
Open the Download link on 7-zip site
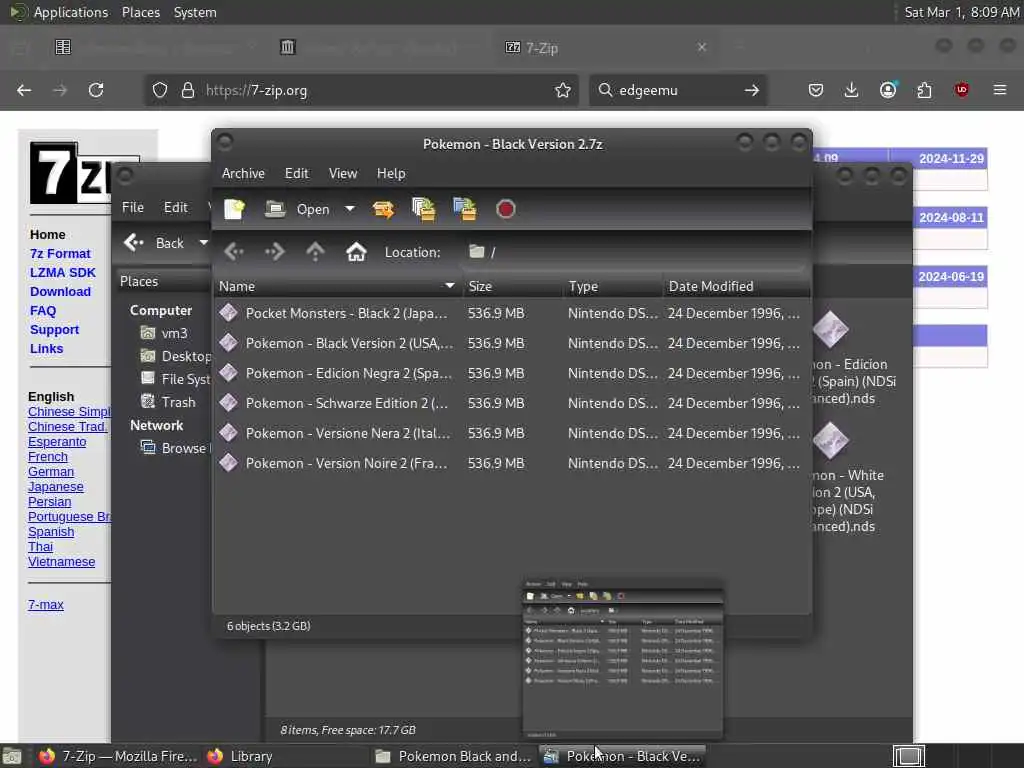[60, 291]
